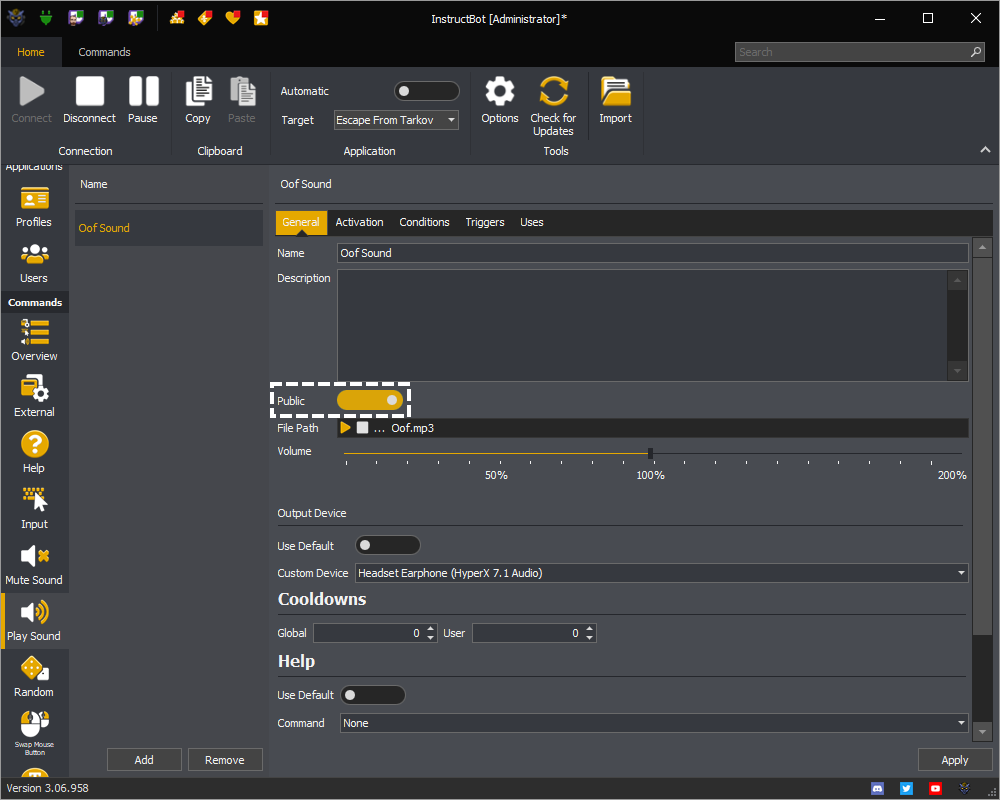Viewport: 1000px width, 800px height.
Task: Click the Volume slider handle
Action: coord(651,454)
